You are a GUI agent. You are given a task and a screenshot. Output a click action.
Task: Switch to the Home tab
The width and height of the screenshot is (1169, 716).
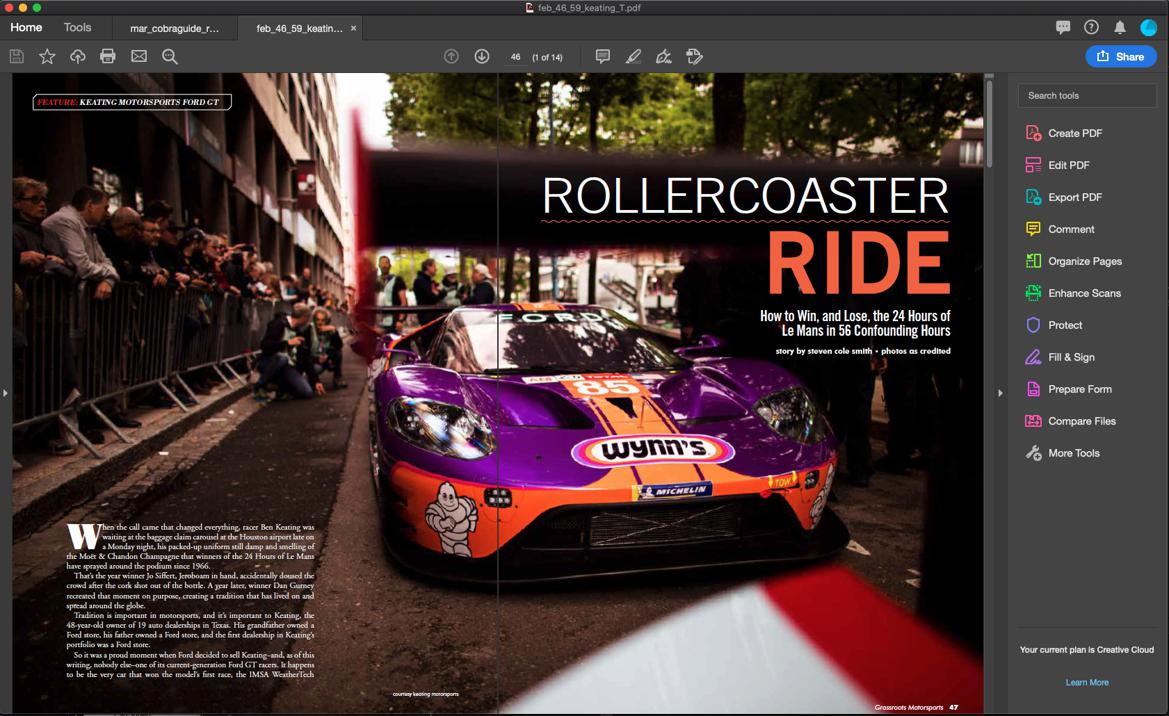tap(26, 27)
